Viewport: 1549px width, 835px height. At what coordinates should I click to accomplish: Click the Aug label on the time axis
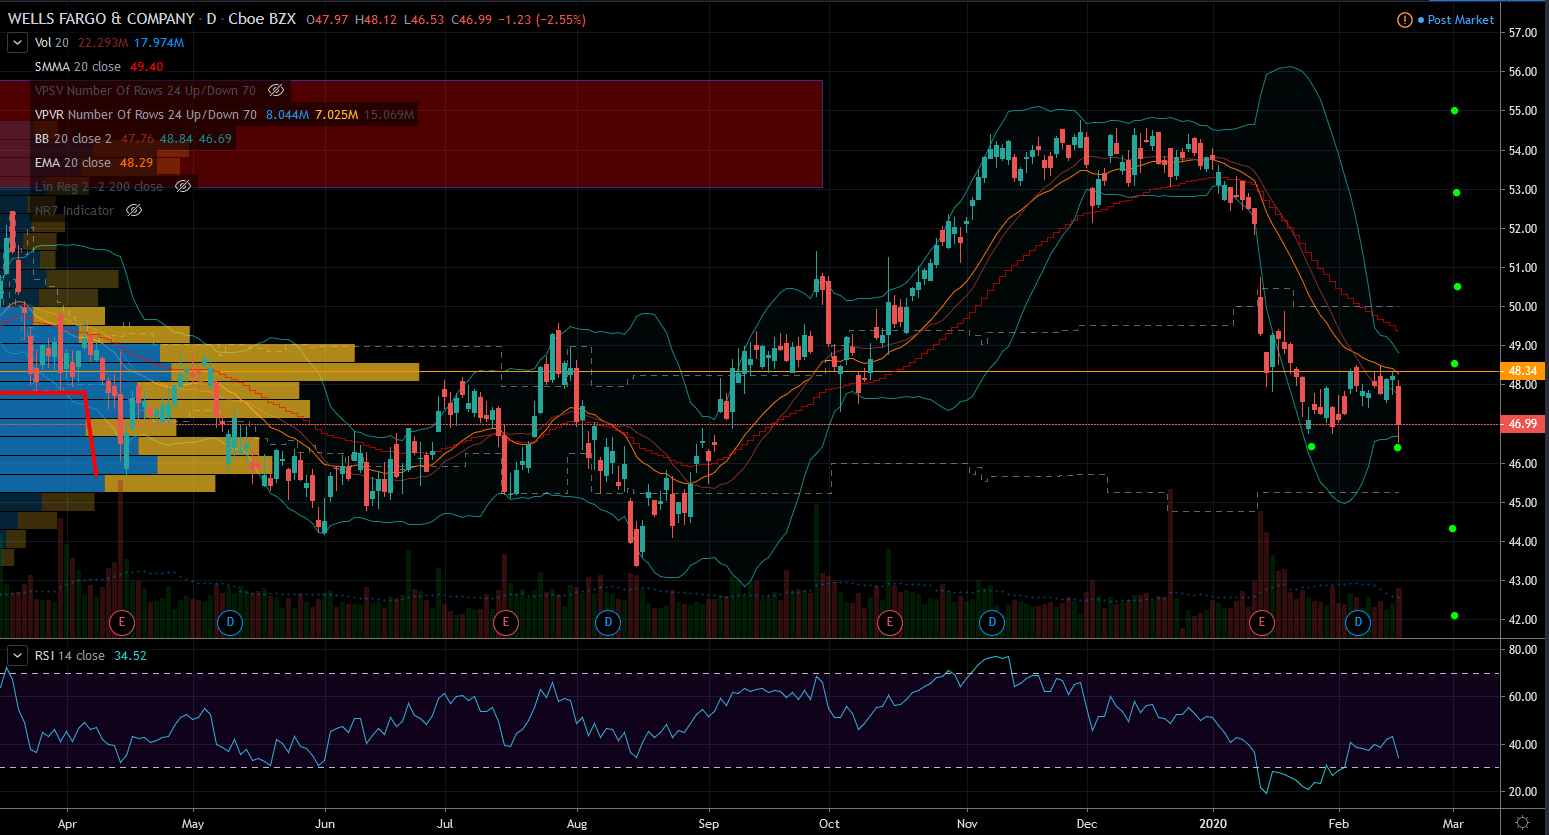(x=577, y=824)
